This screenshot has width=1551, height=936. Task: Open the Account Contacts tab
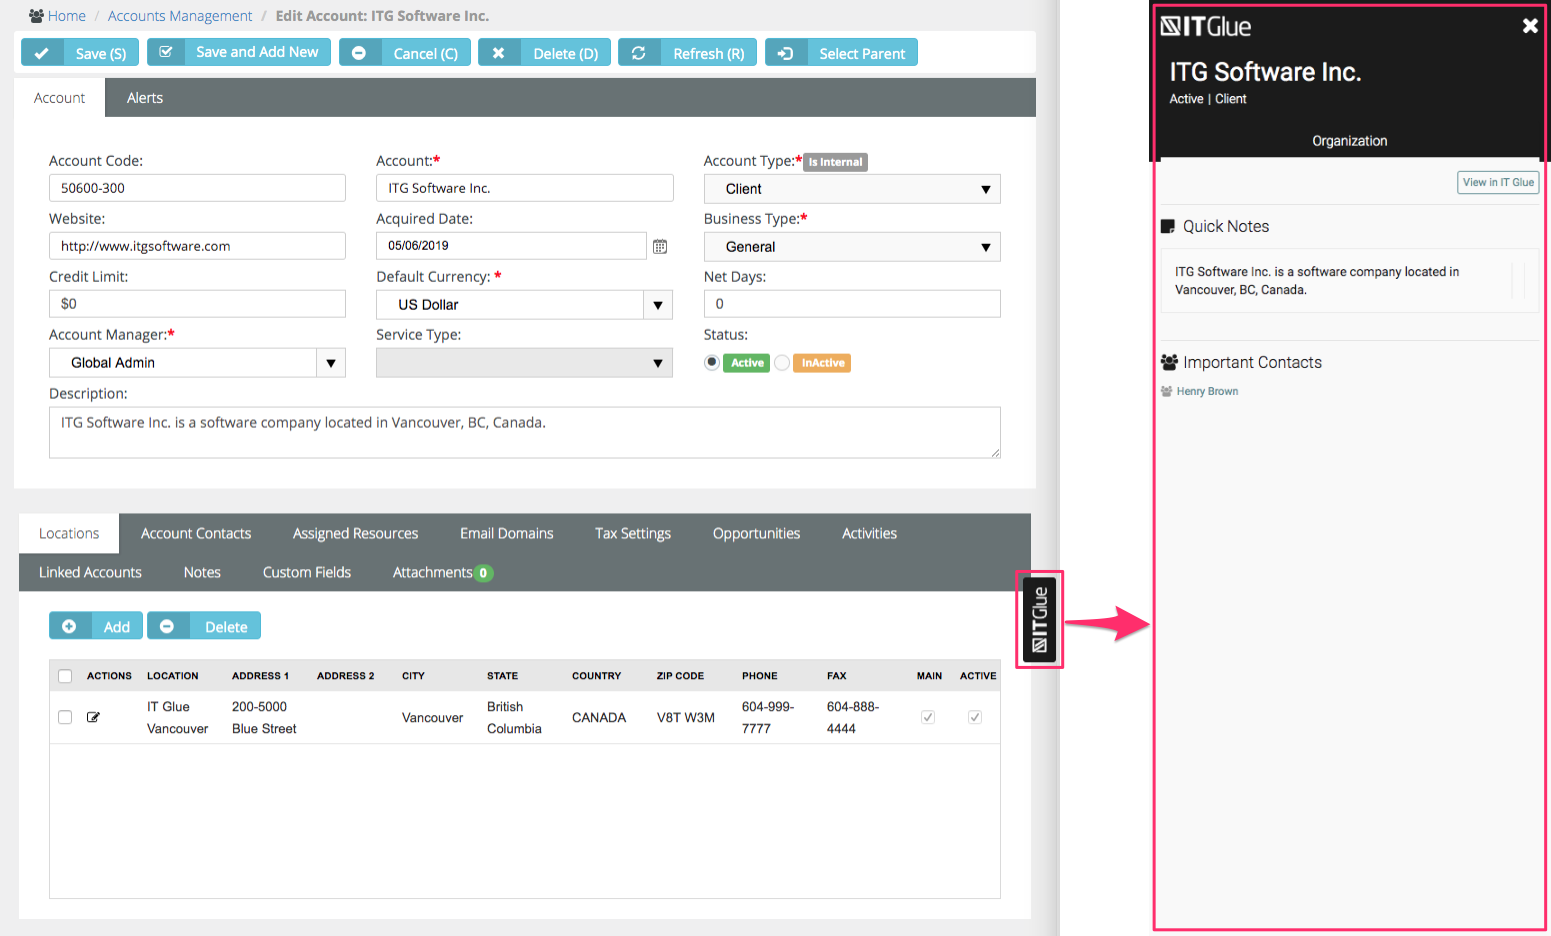pyautogui.click(x=196, y=533)
